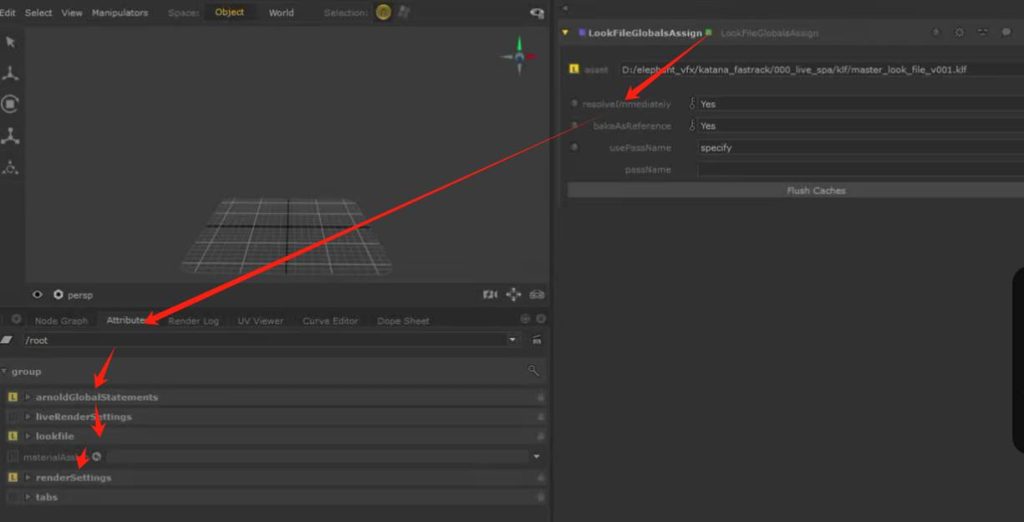This screenshot has width=1024, height=522.
Task: Expand the renderSettings attribute group
Action: [27, 477]
